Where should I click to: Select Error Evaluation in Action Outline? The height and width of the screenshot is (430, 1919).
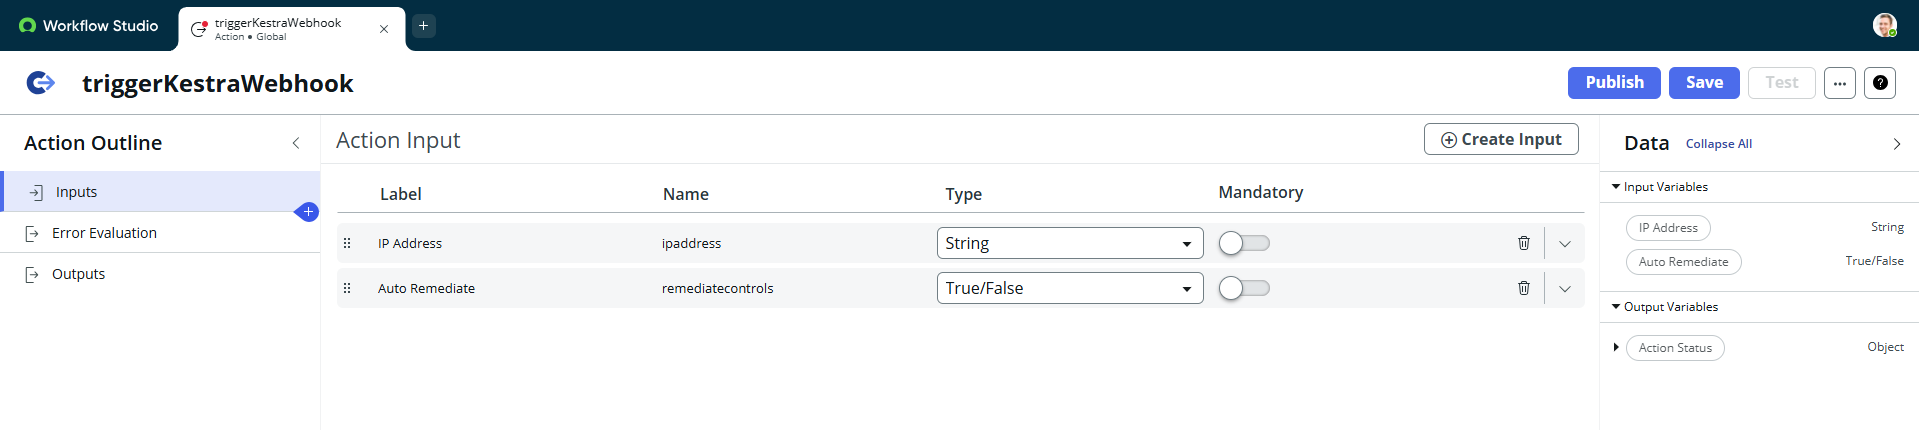(104, 233)
